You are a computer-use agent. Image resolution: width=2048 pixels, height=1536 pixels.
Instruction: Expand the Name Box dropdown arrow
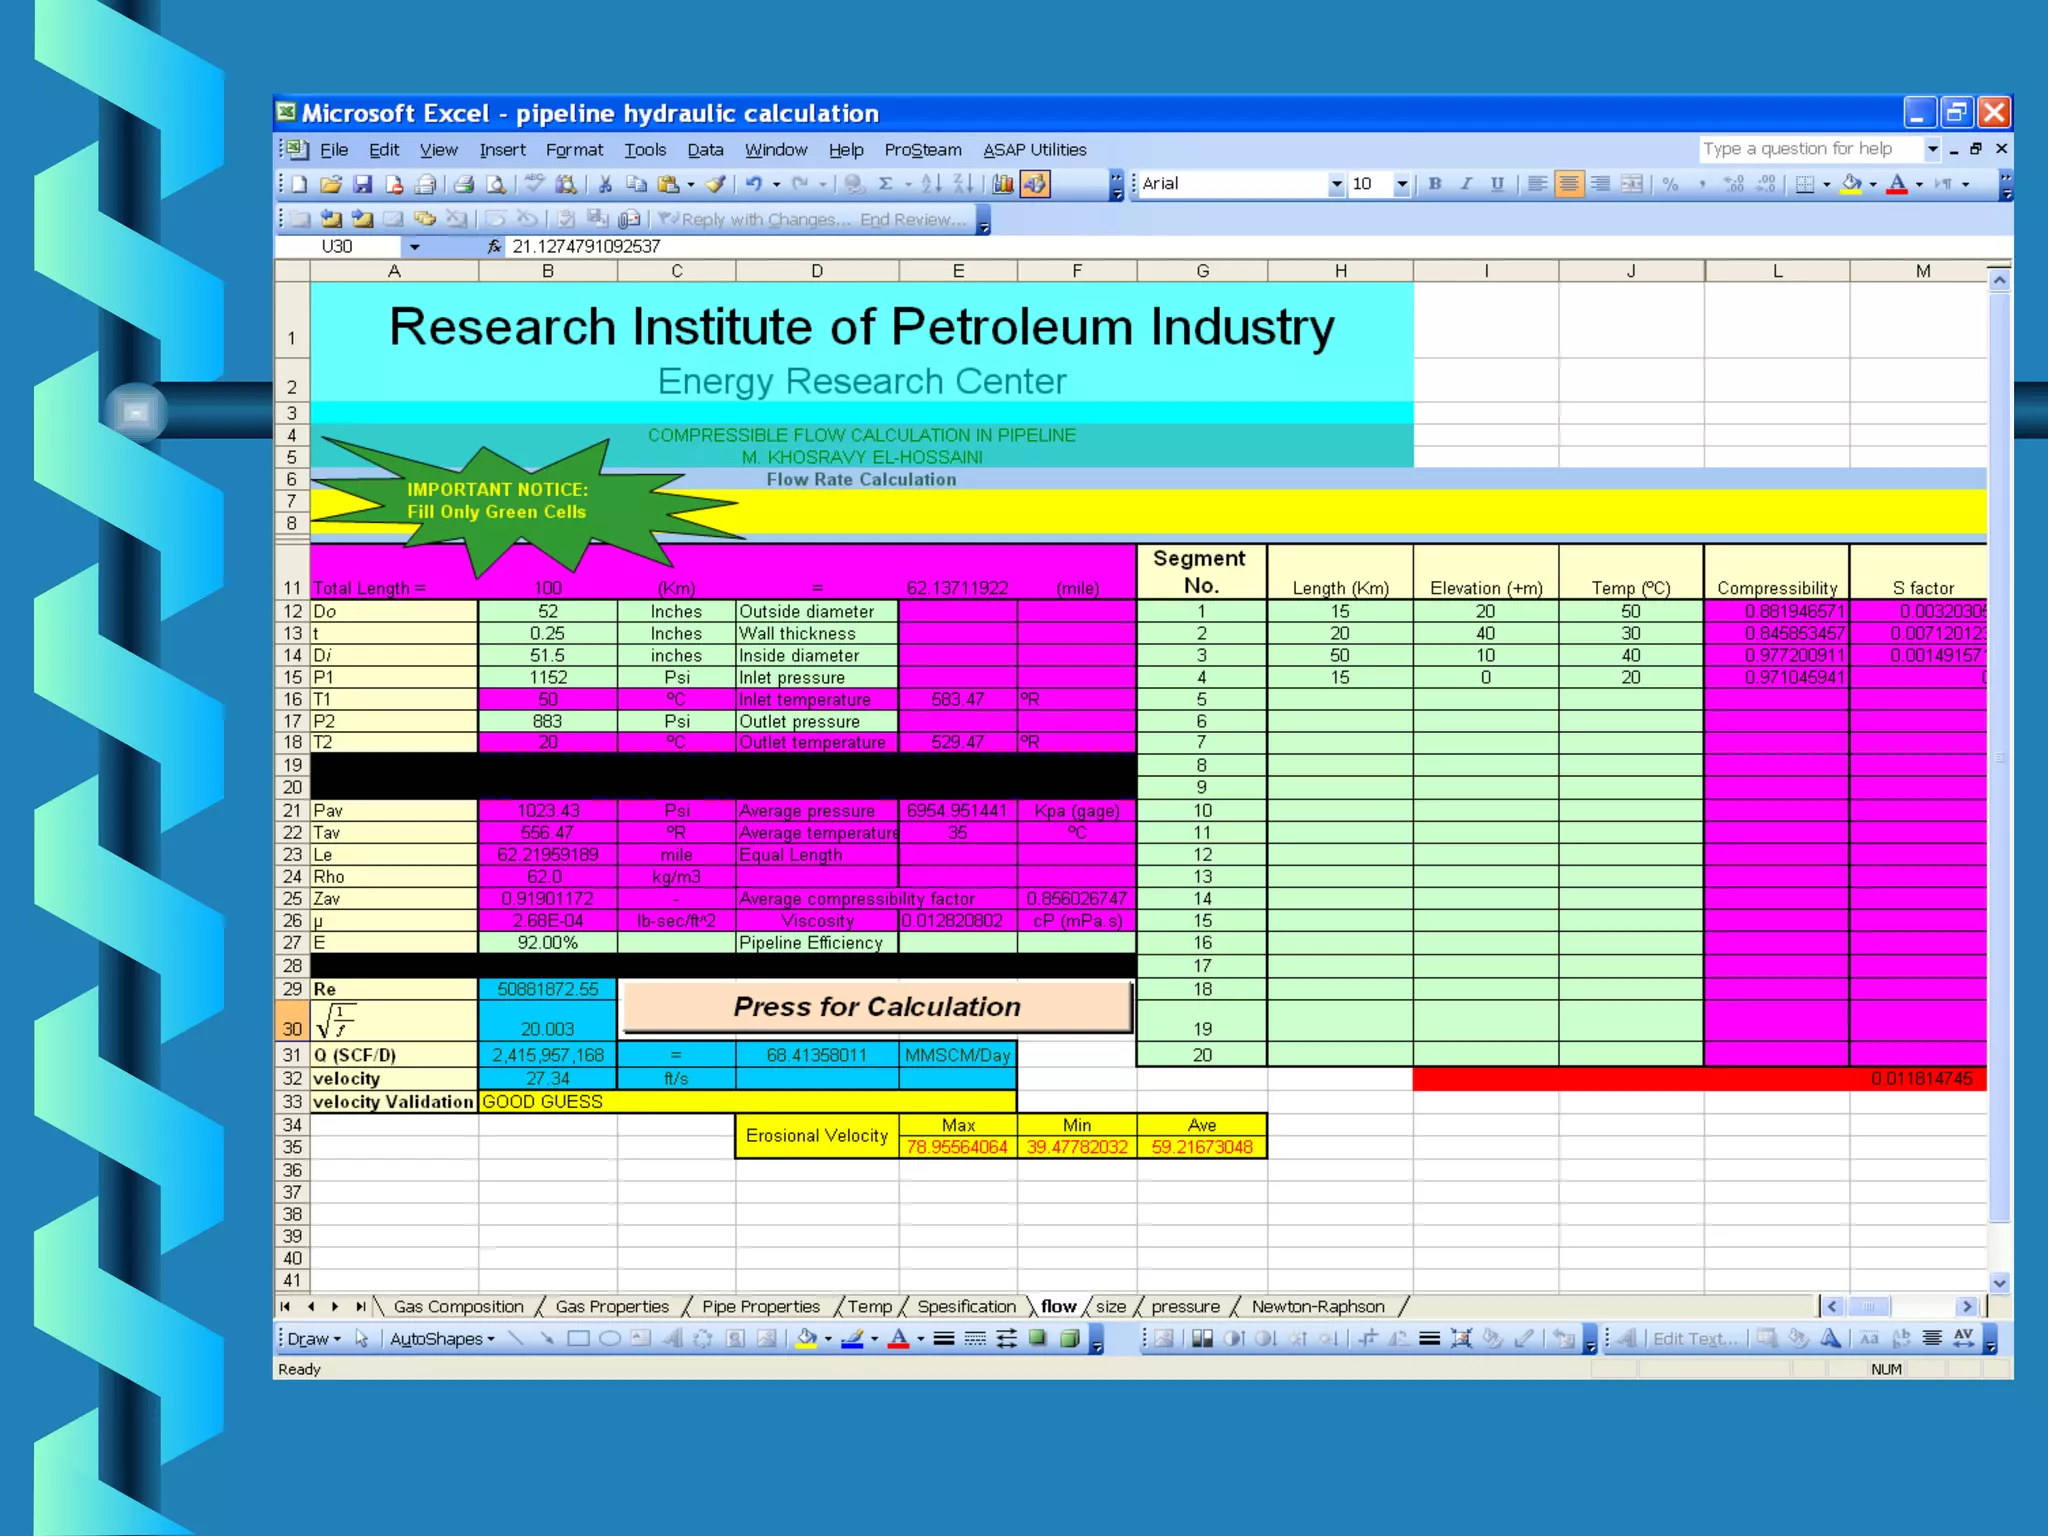[414, 246]
